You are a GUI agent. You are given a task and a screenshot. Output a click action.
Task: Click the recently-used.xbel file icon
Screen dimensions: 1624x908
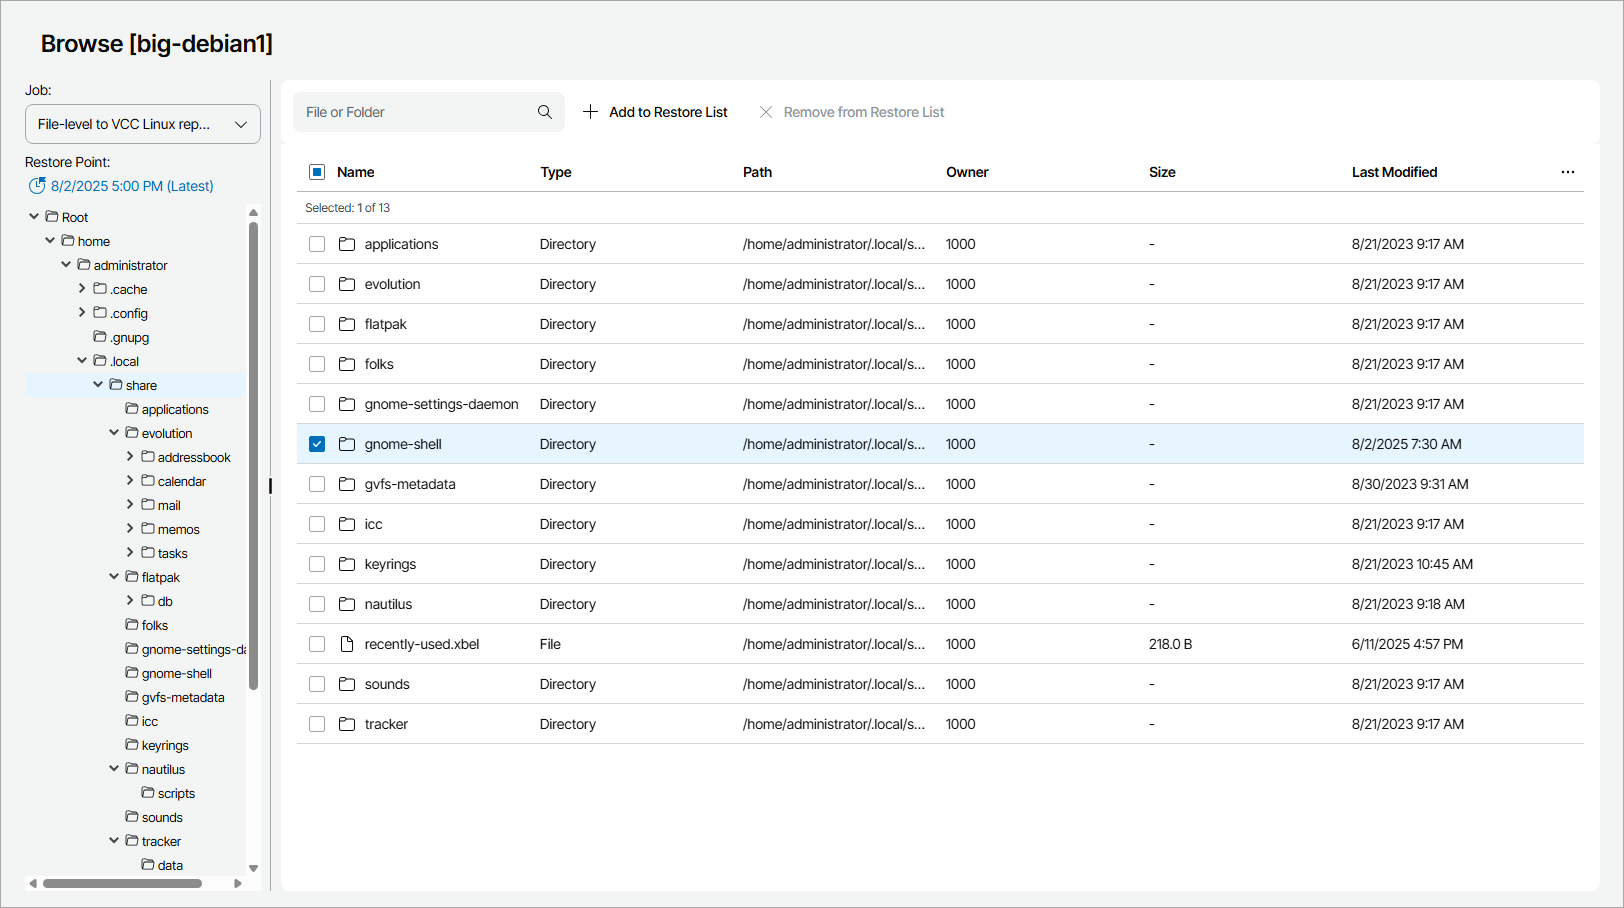347,644
